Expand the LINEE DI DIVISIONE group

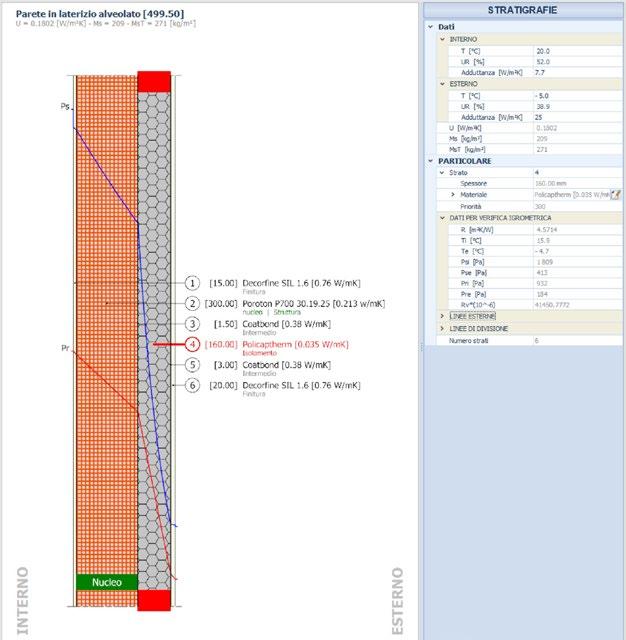(442, 329)
